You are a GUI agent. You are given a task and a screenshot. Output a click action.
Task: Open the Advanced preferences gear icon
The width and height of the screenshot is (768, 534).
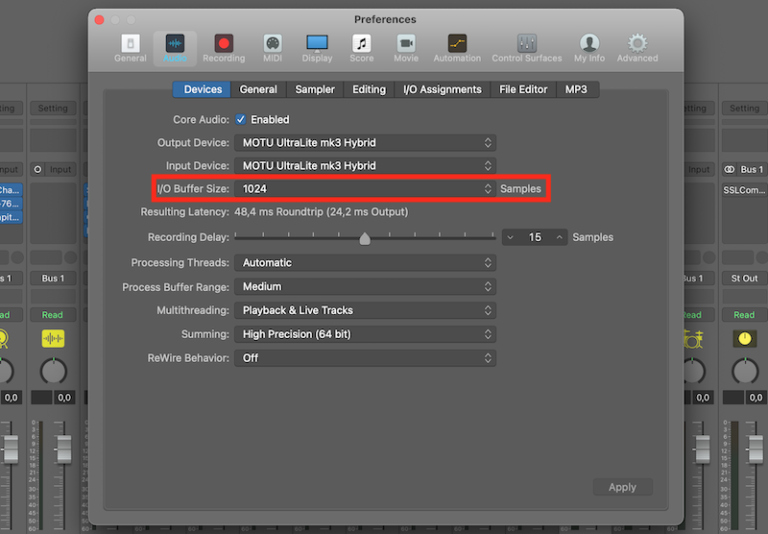point(637,48)
